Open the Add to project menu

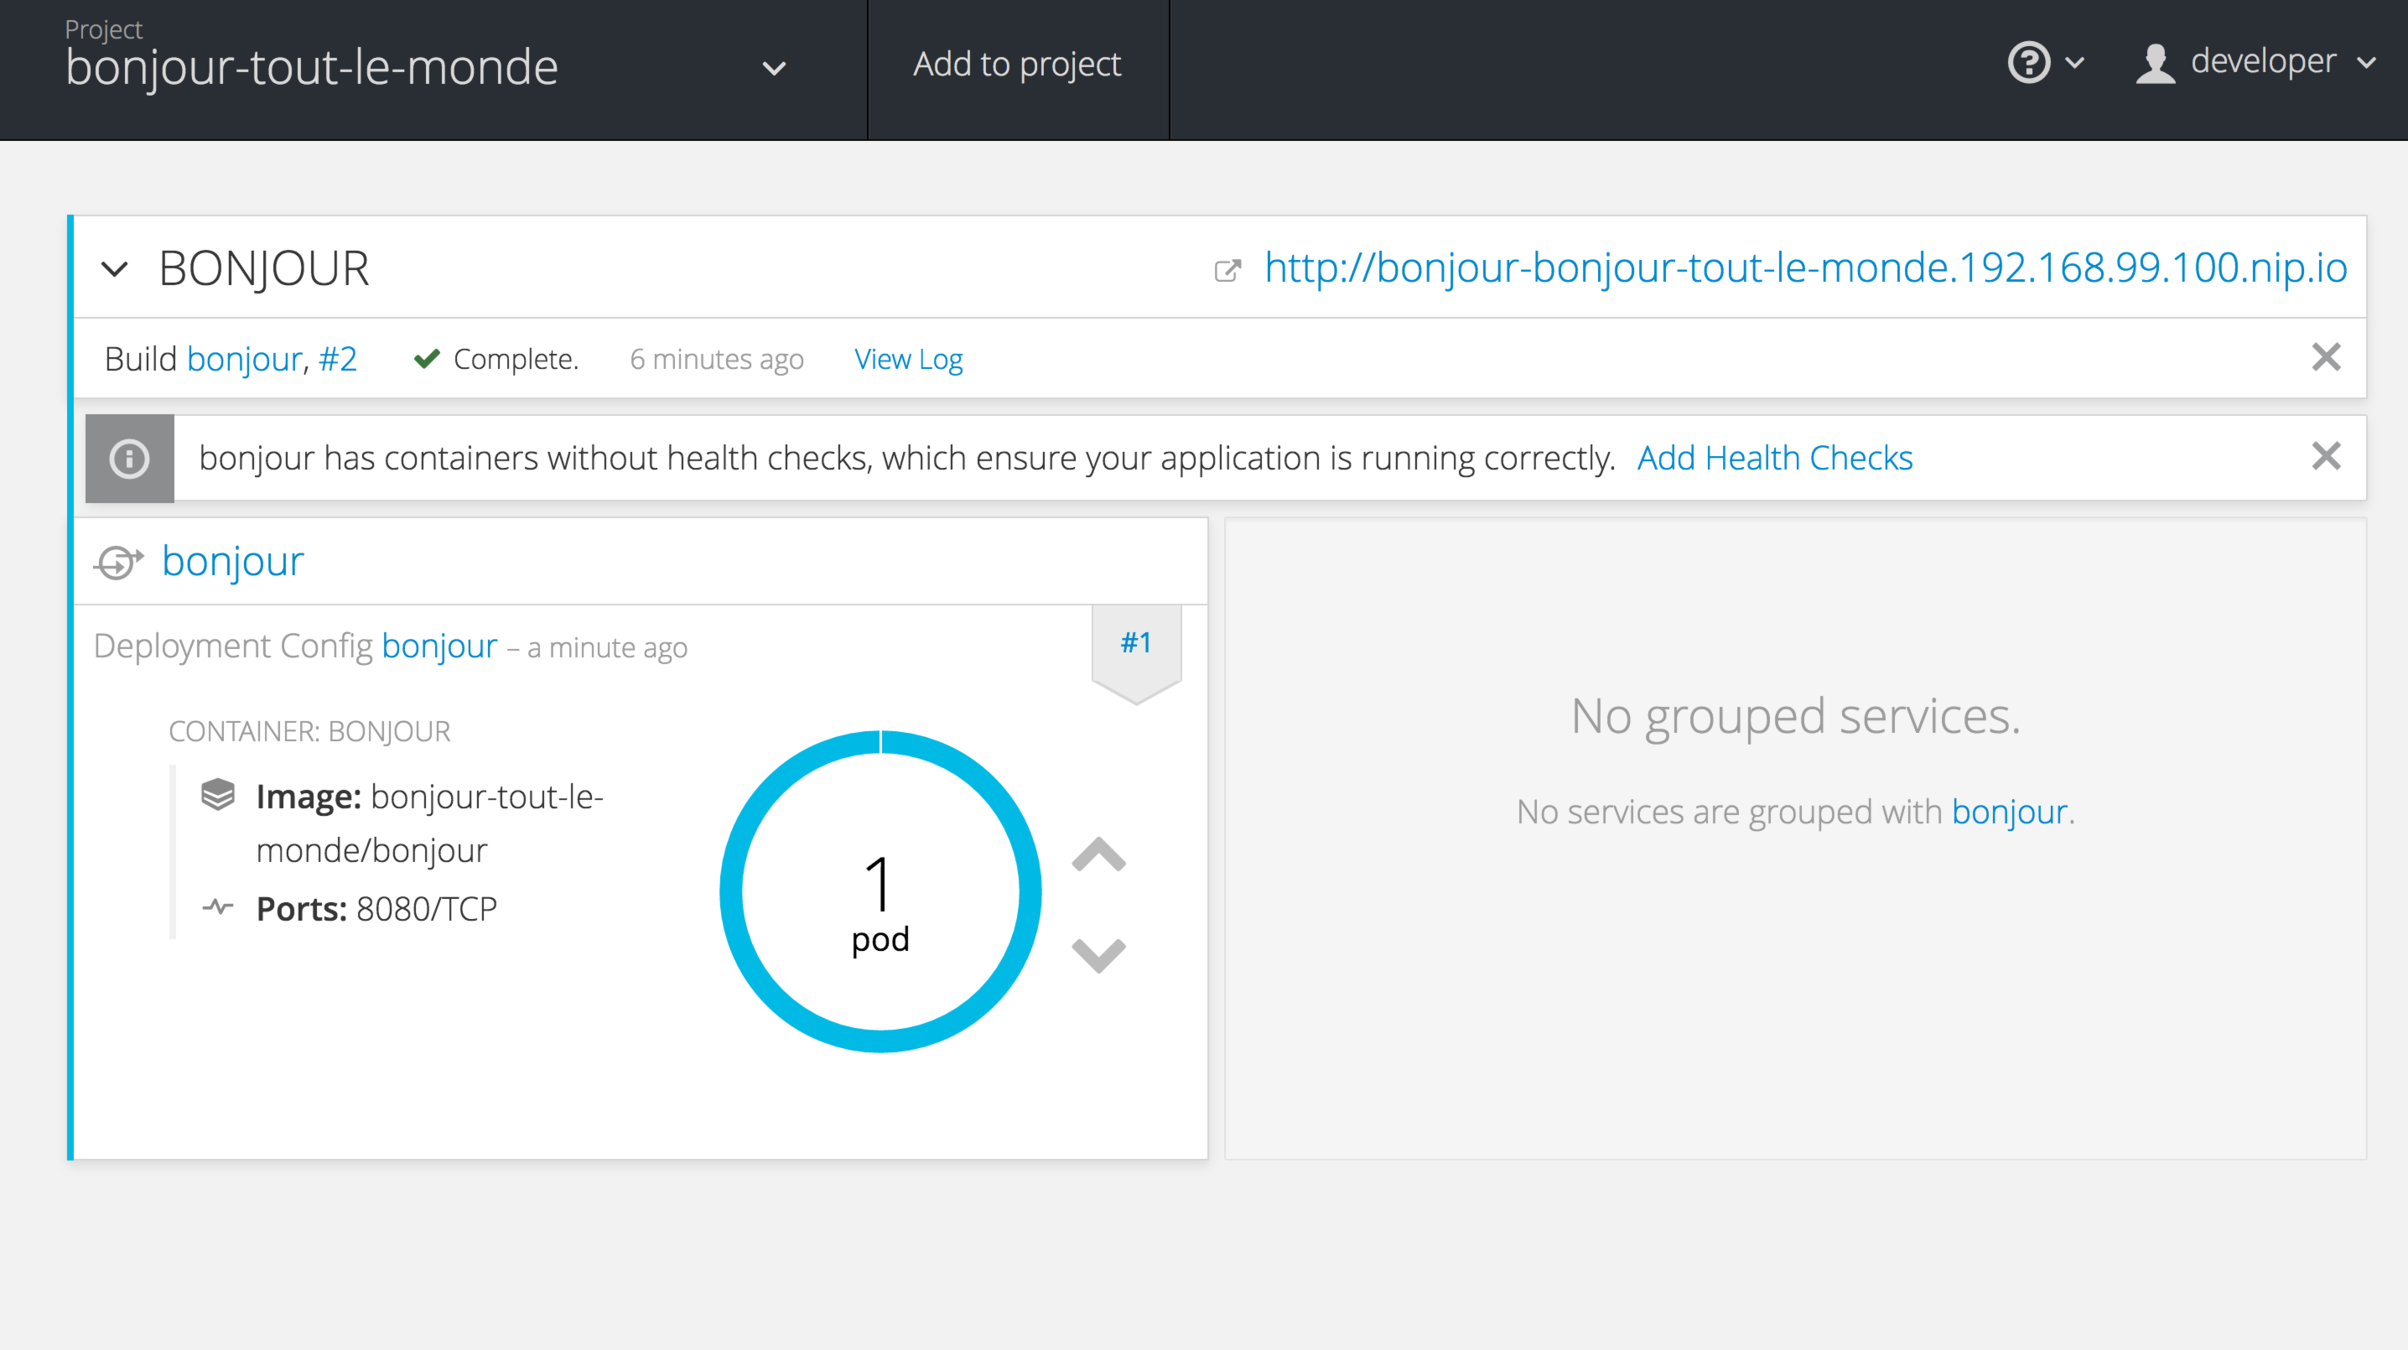click(x=1017, y=64)
